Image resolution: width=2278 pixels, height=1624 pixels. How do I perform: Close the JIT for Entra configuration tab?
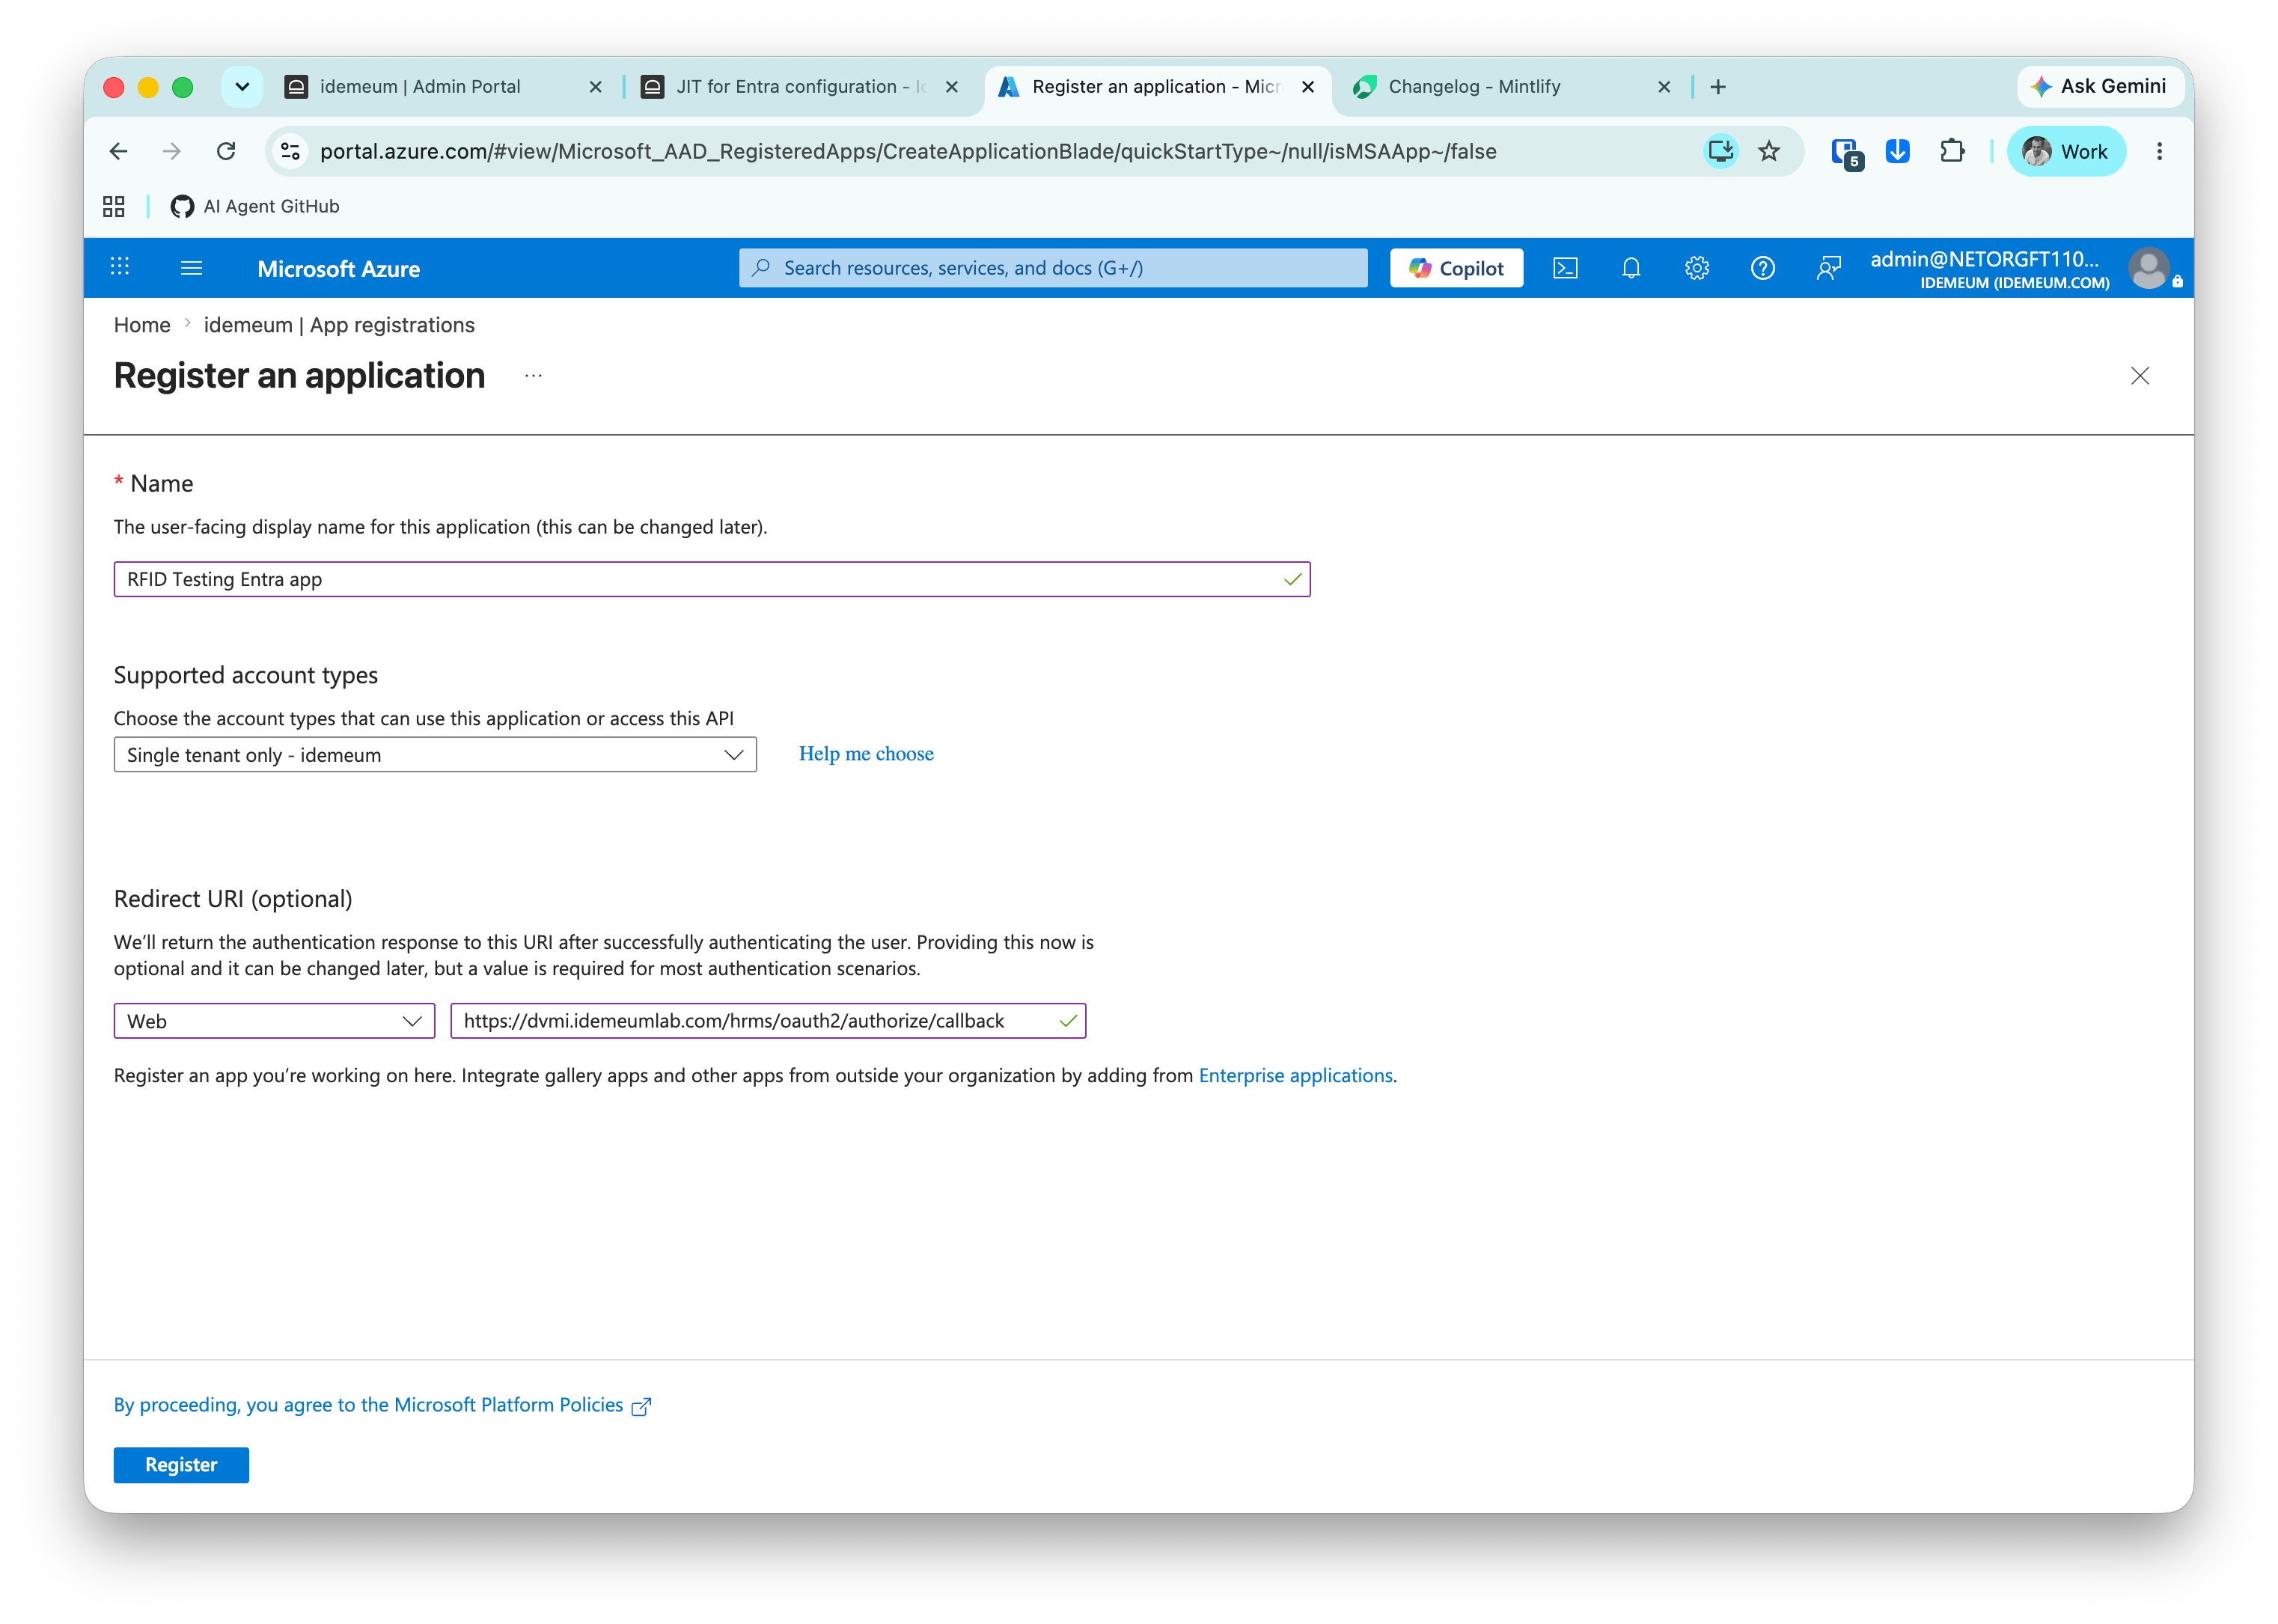[x=951, y=87]
